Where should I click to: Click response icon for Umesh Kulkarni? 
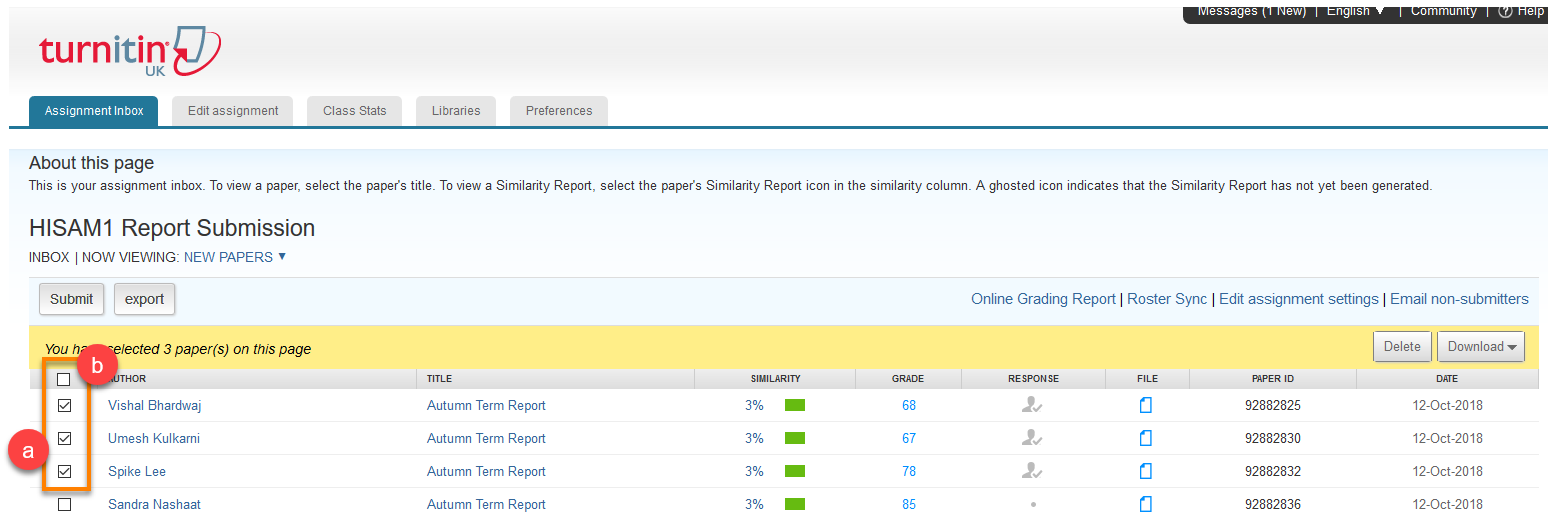click(1032, 438)
